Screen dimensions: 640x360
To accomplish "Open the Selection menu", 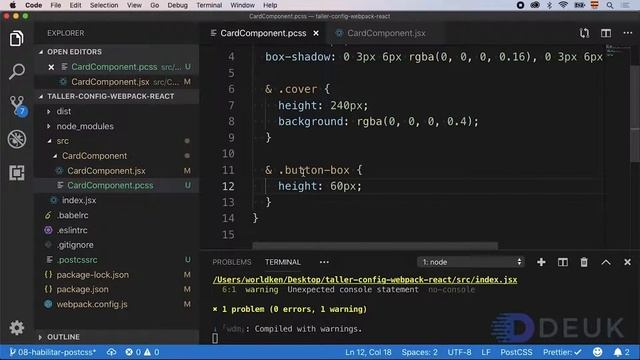I will coord(104,5).
